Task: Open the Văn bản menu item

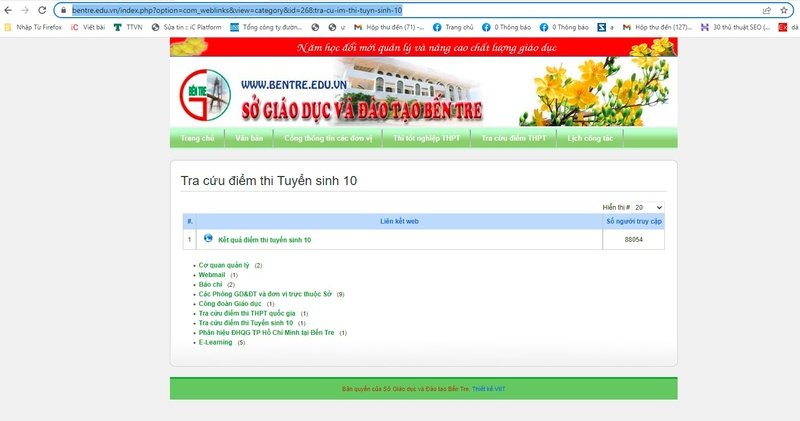Action: (x=249, y=138)
